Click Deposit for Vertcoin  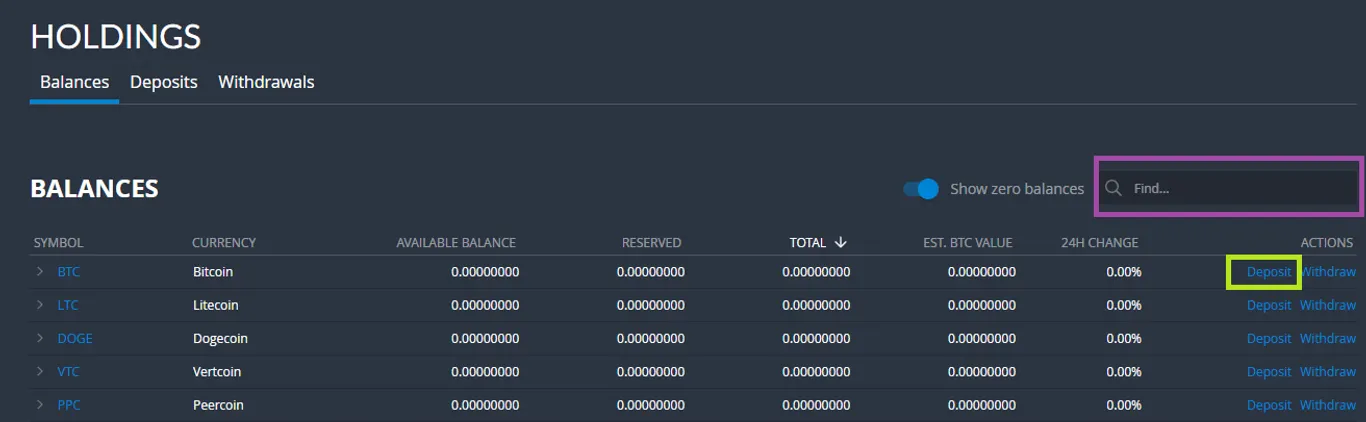coord(1269,371)
